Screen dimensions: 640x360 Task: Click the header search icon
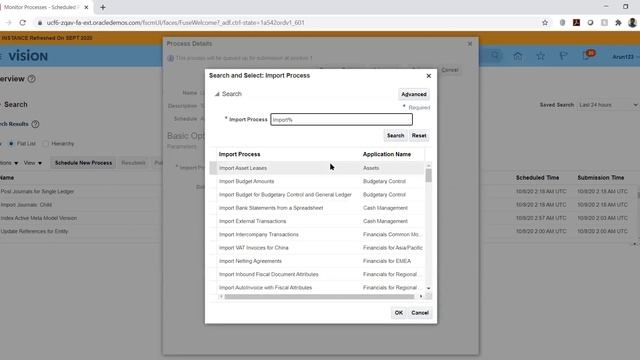point(495,56)
